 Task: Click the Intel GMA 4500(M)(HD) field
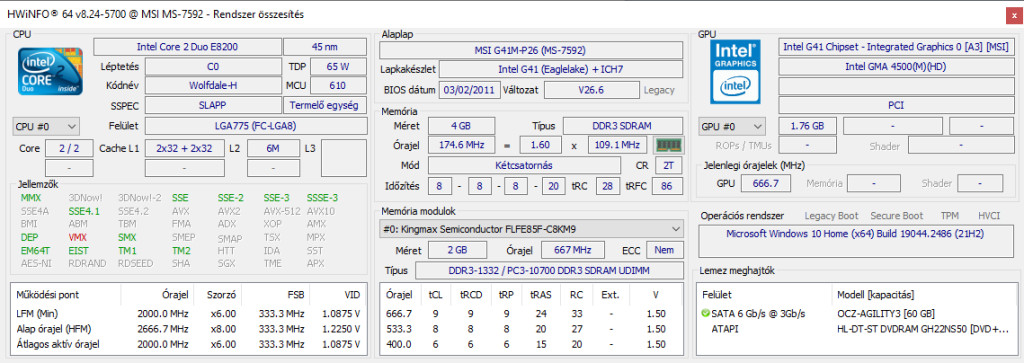click(895, 67)
